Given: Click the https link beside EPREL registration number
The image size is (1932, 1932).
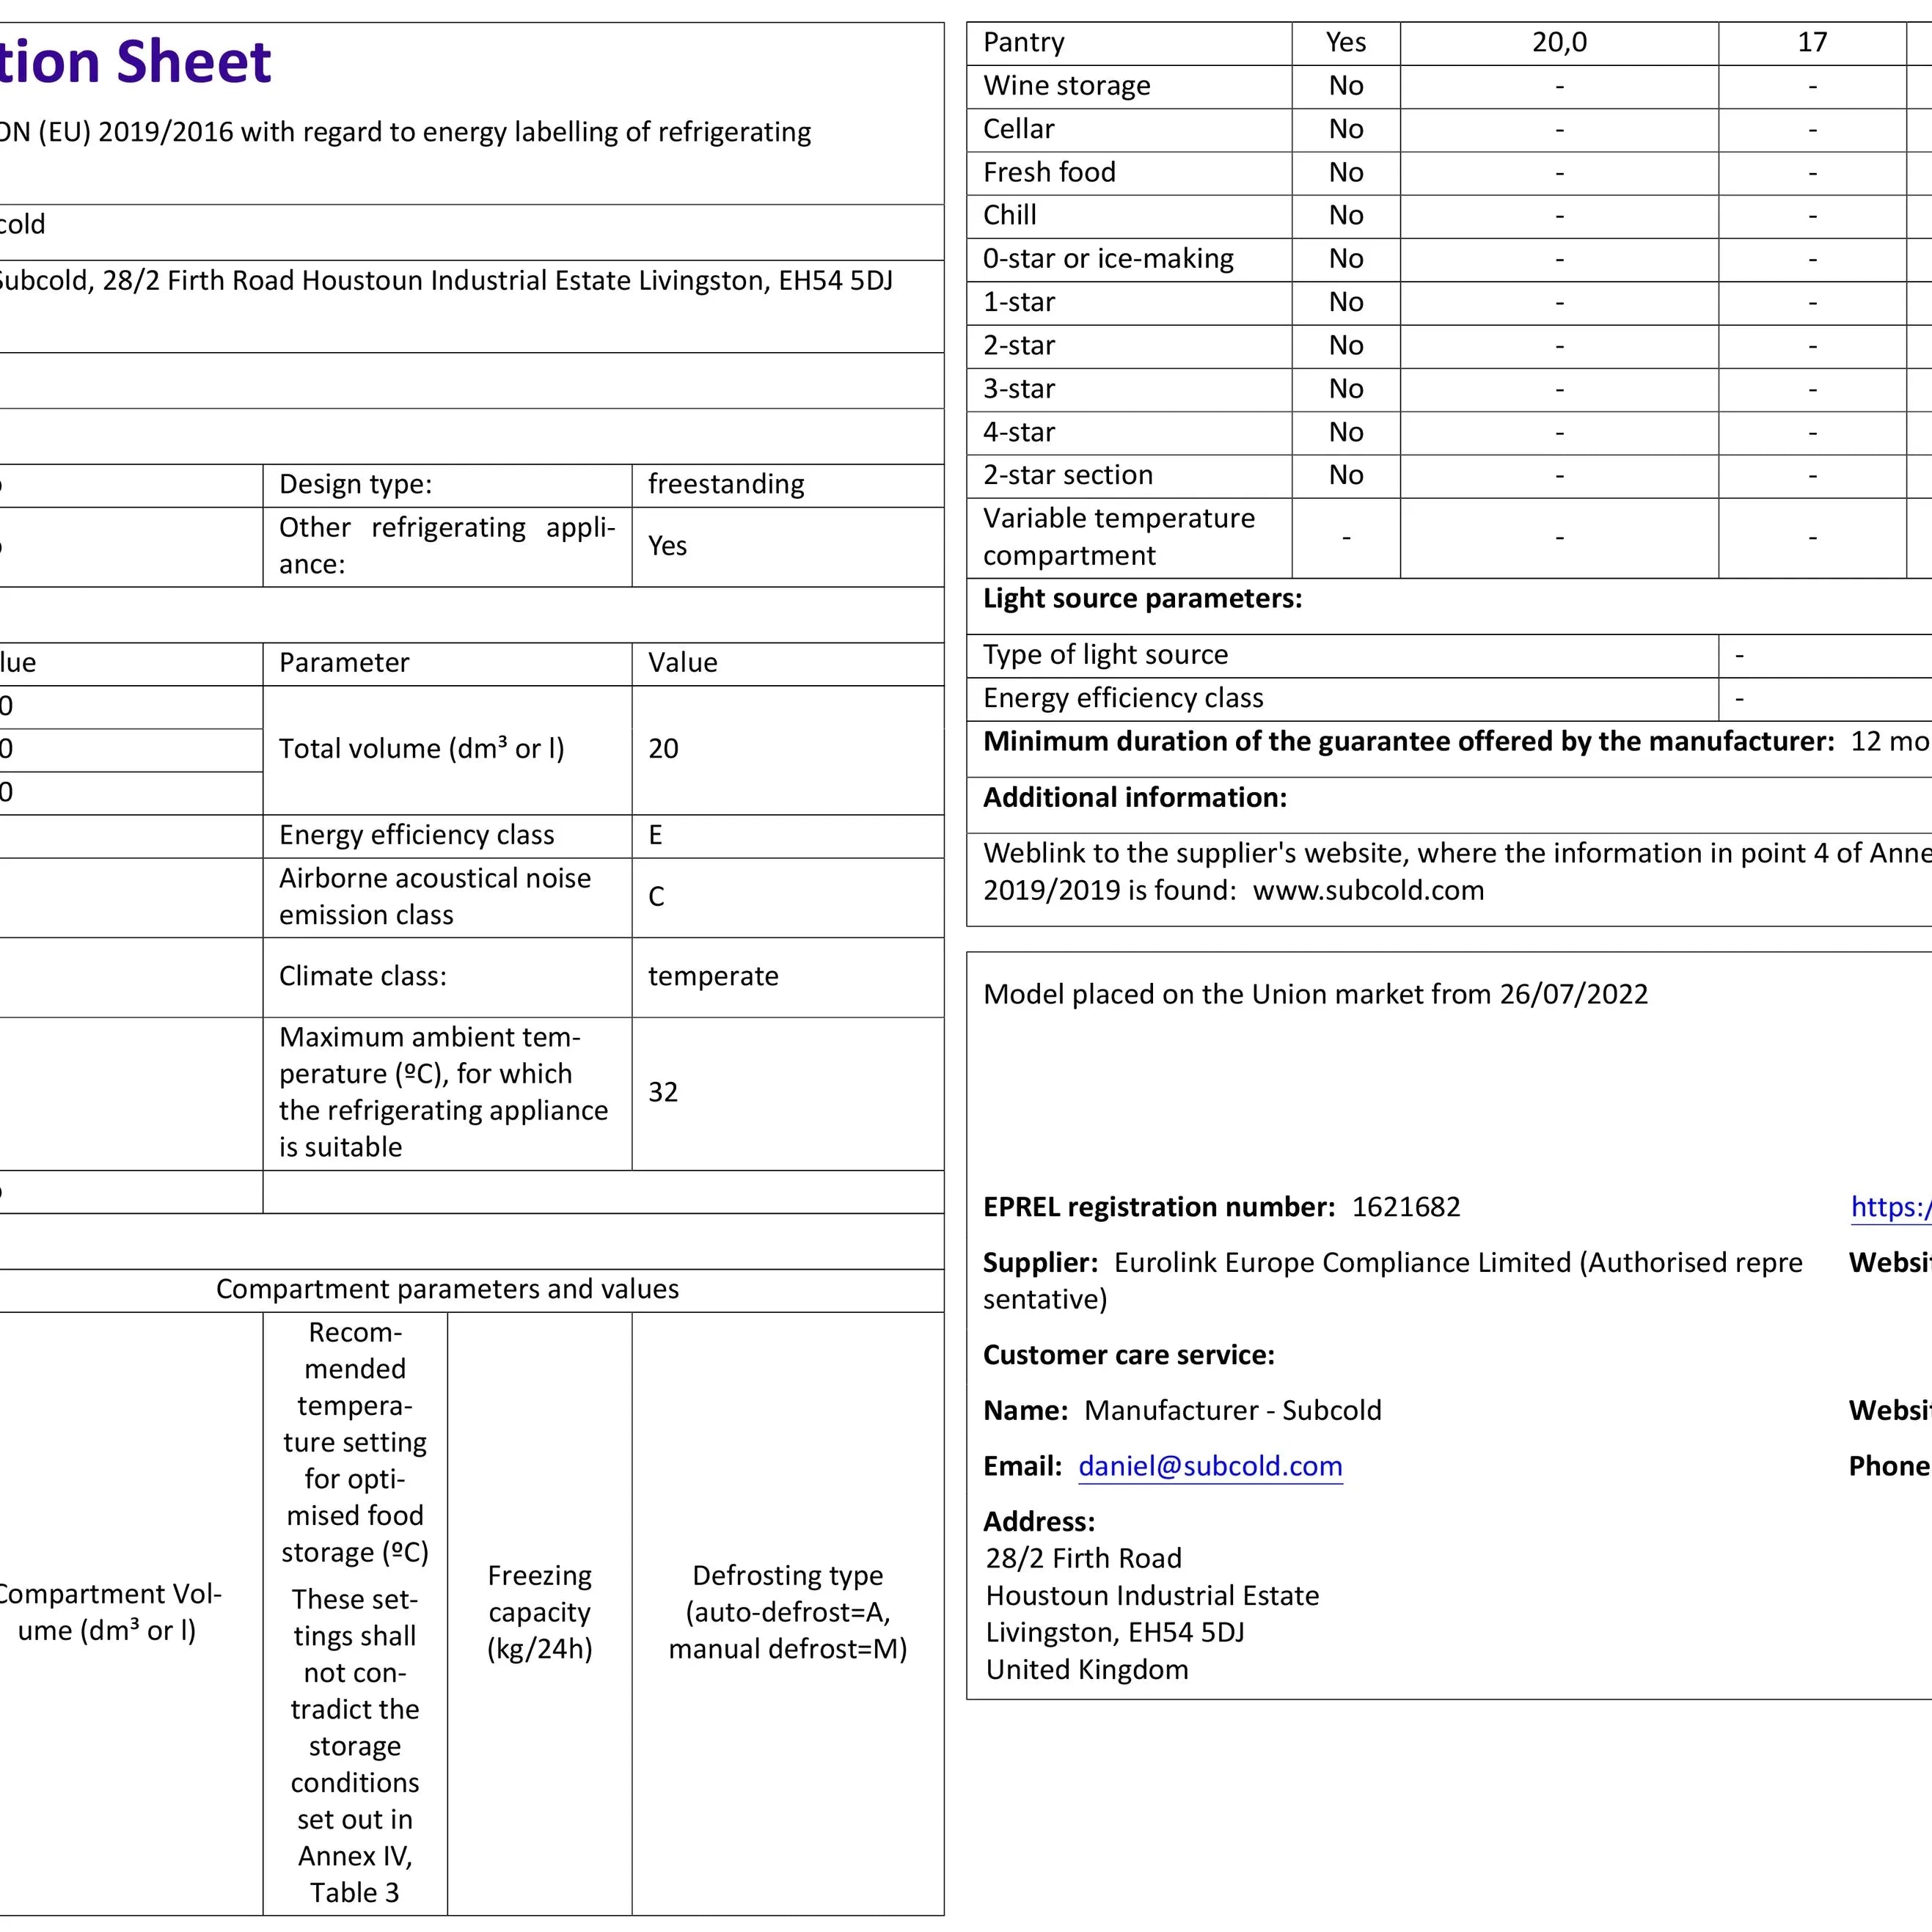Looking at the screenshot, I should [1890, 1207].
